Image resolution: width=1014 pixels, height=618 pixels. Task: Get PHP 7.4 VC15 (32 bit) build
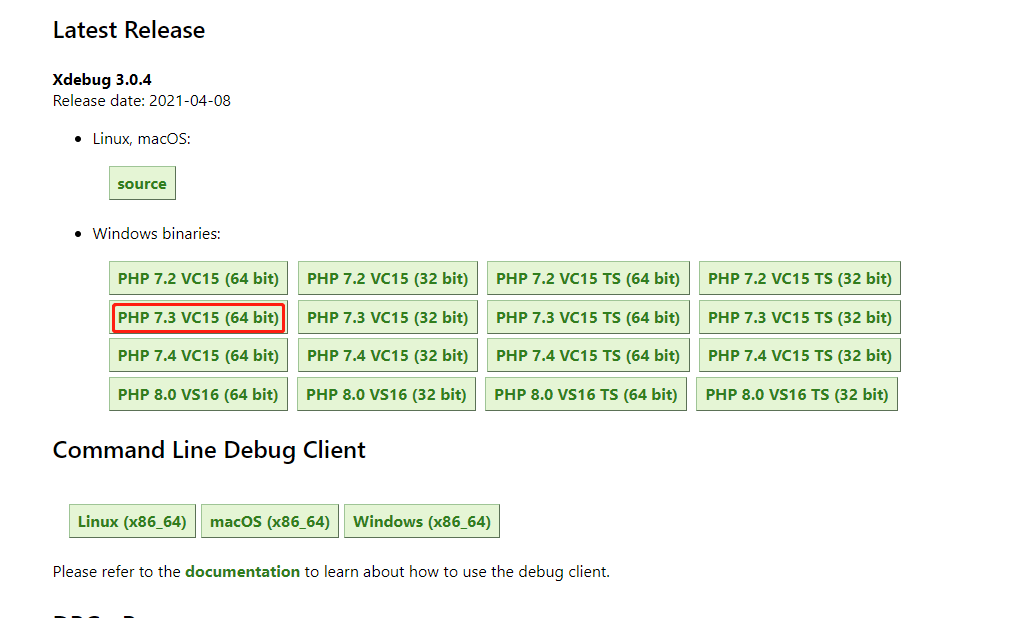tap(387, 356)
